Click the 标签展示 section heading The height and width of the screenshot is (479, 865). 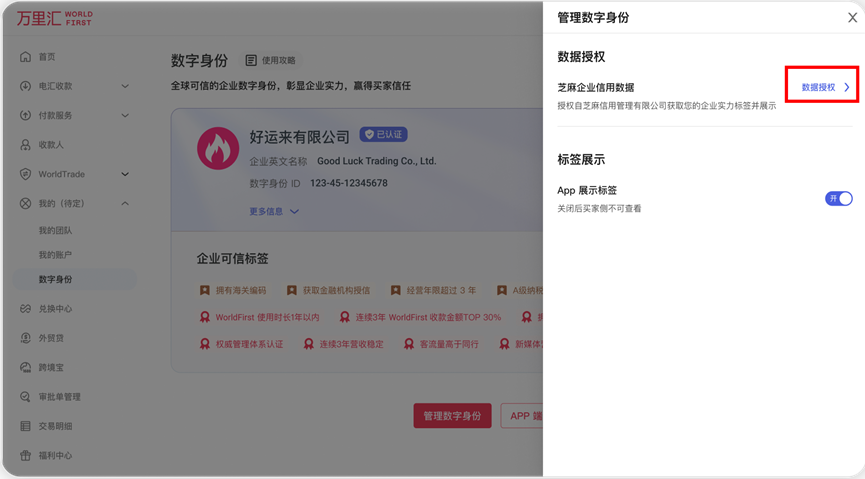point(581,160)
